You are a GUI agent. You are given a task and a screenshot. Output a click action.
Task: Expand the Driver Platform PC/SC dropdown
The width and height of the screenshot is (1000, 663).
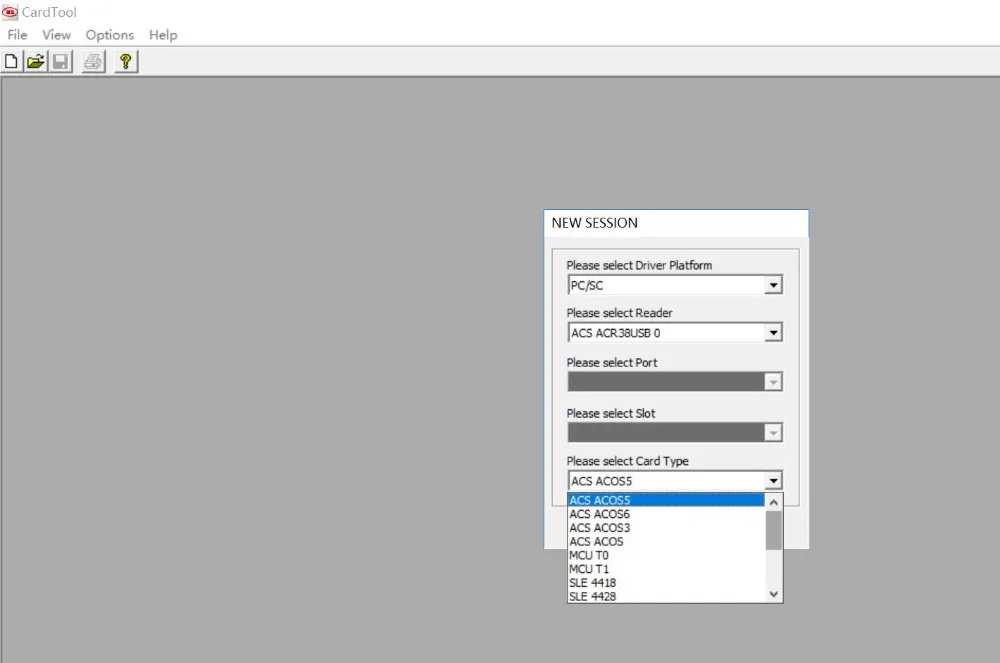coord(773,285)
